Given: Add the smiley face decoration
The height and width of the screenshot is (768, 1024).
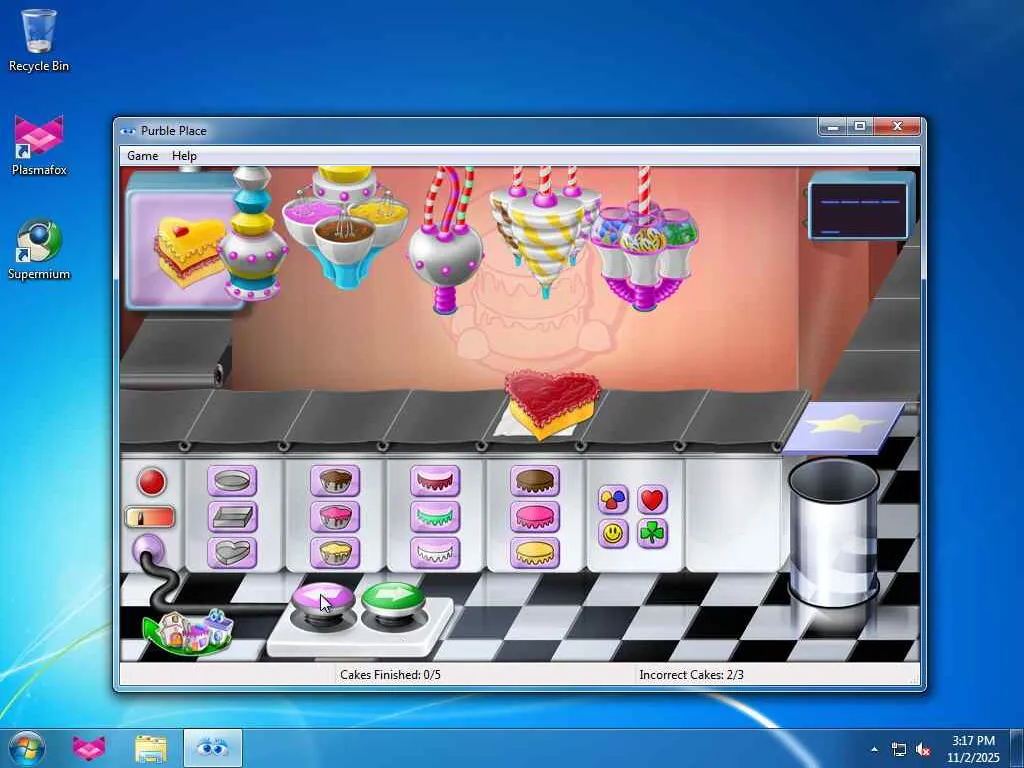Looking at the screenshot, I should (x=613, y=534).
